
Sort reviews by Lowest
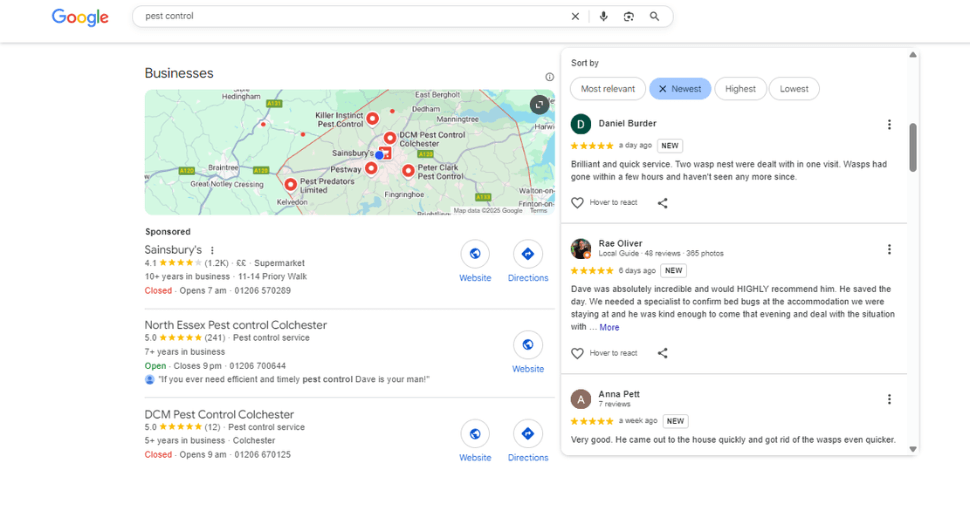[794, 89]
